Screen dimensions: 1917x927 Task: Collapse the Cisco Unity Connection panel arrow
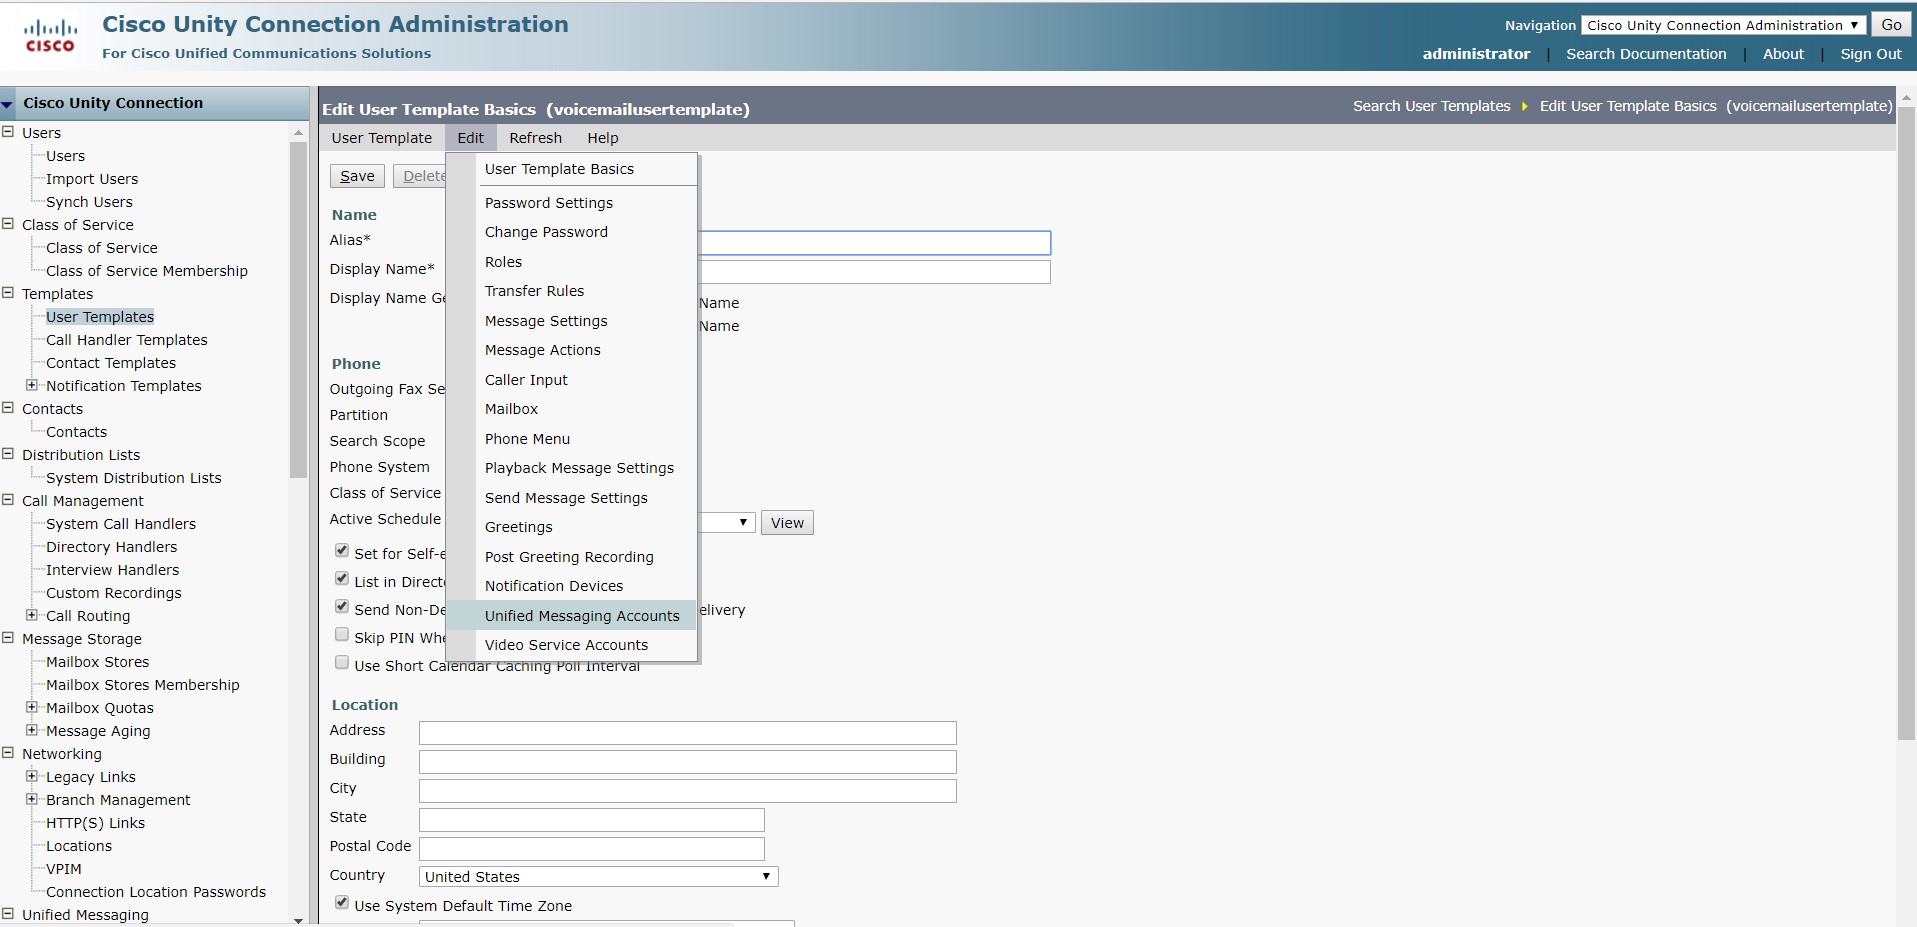[x=8, y=104]
